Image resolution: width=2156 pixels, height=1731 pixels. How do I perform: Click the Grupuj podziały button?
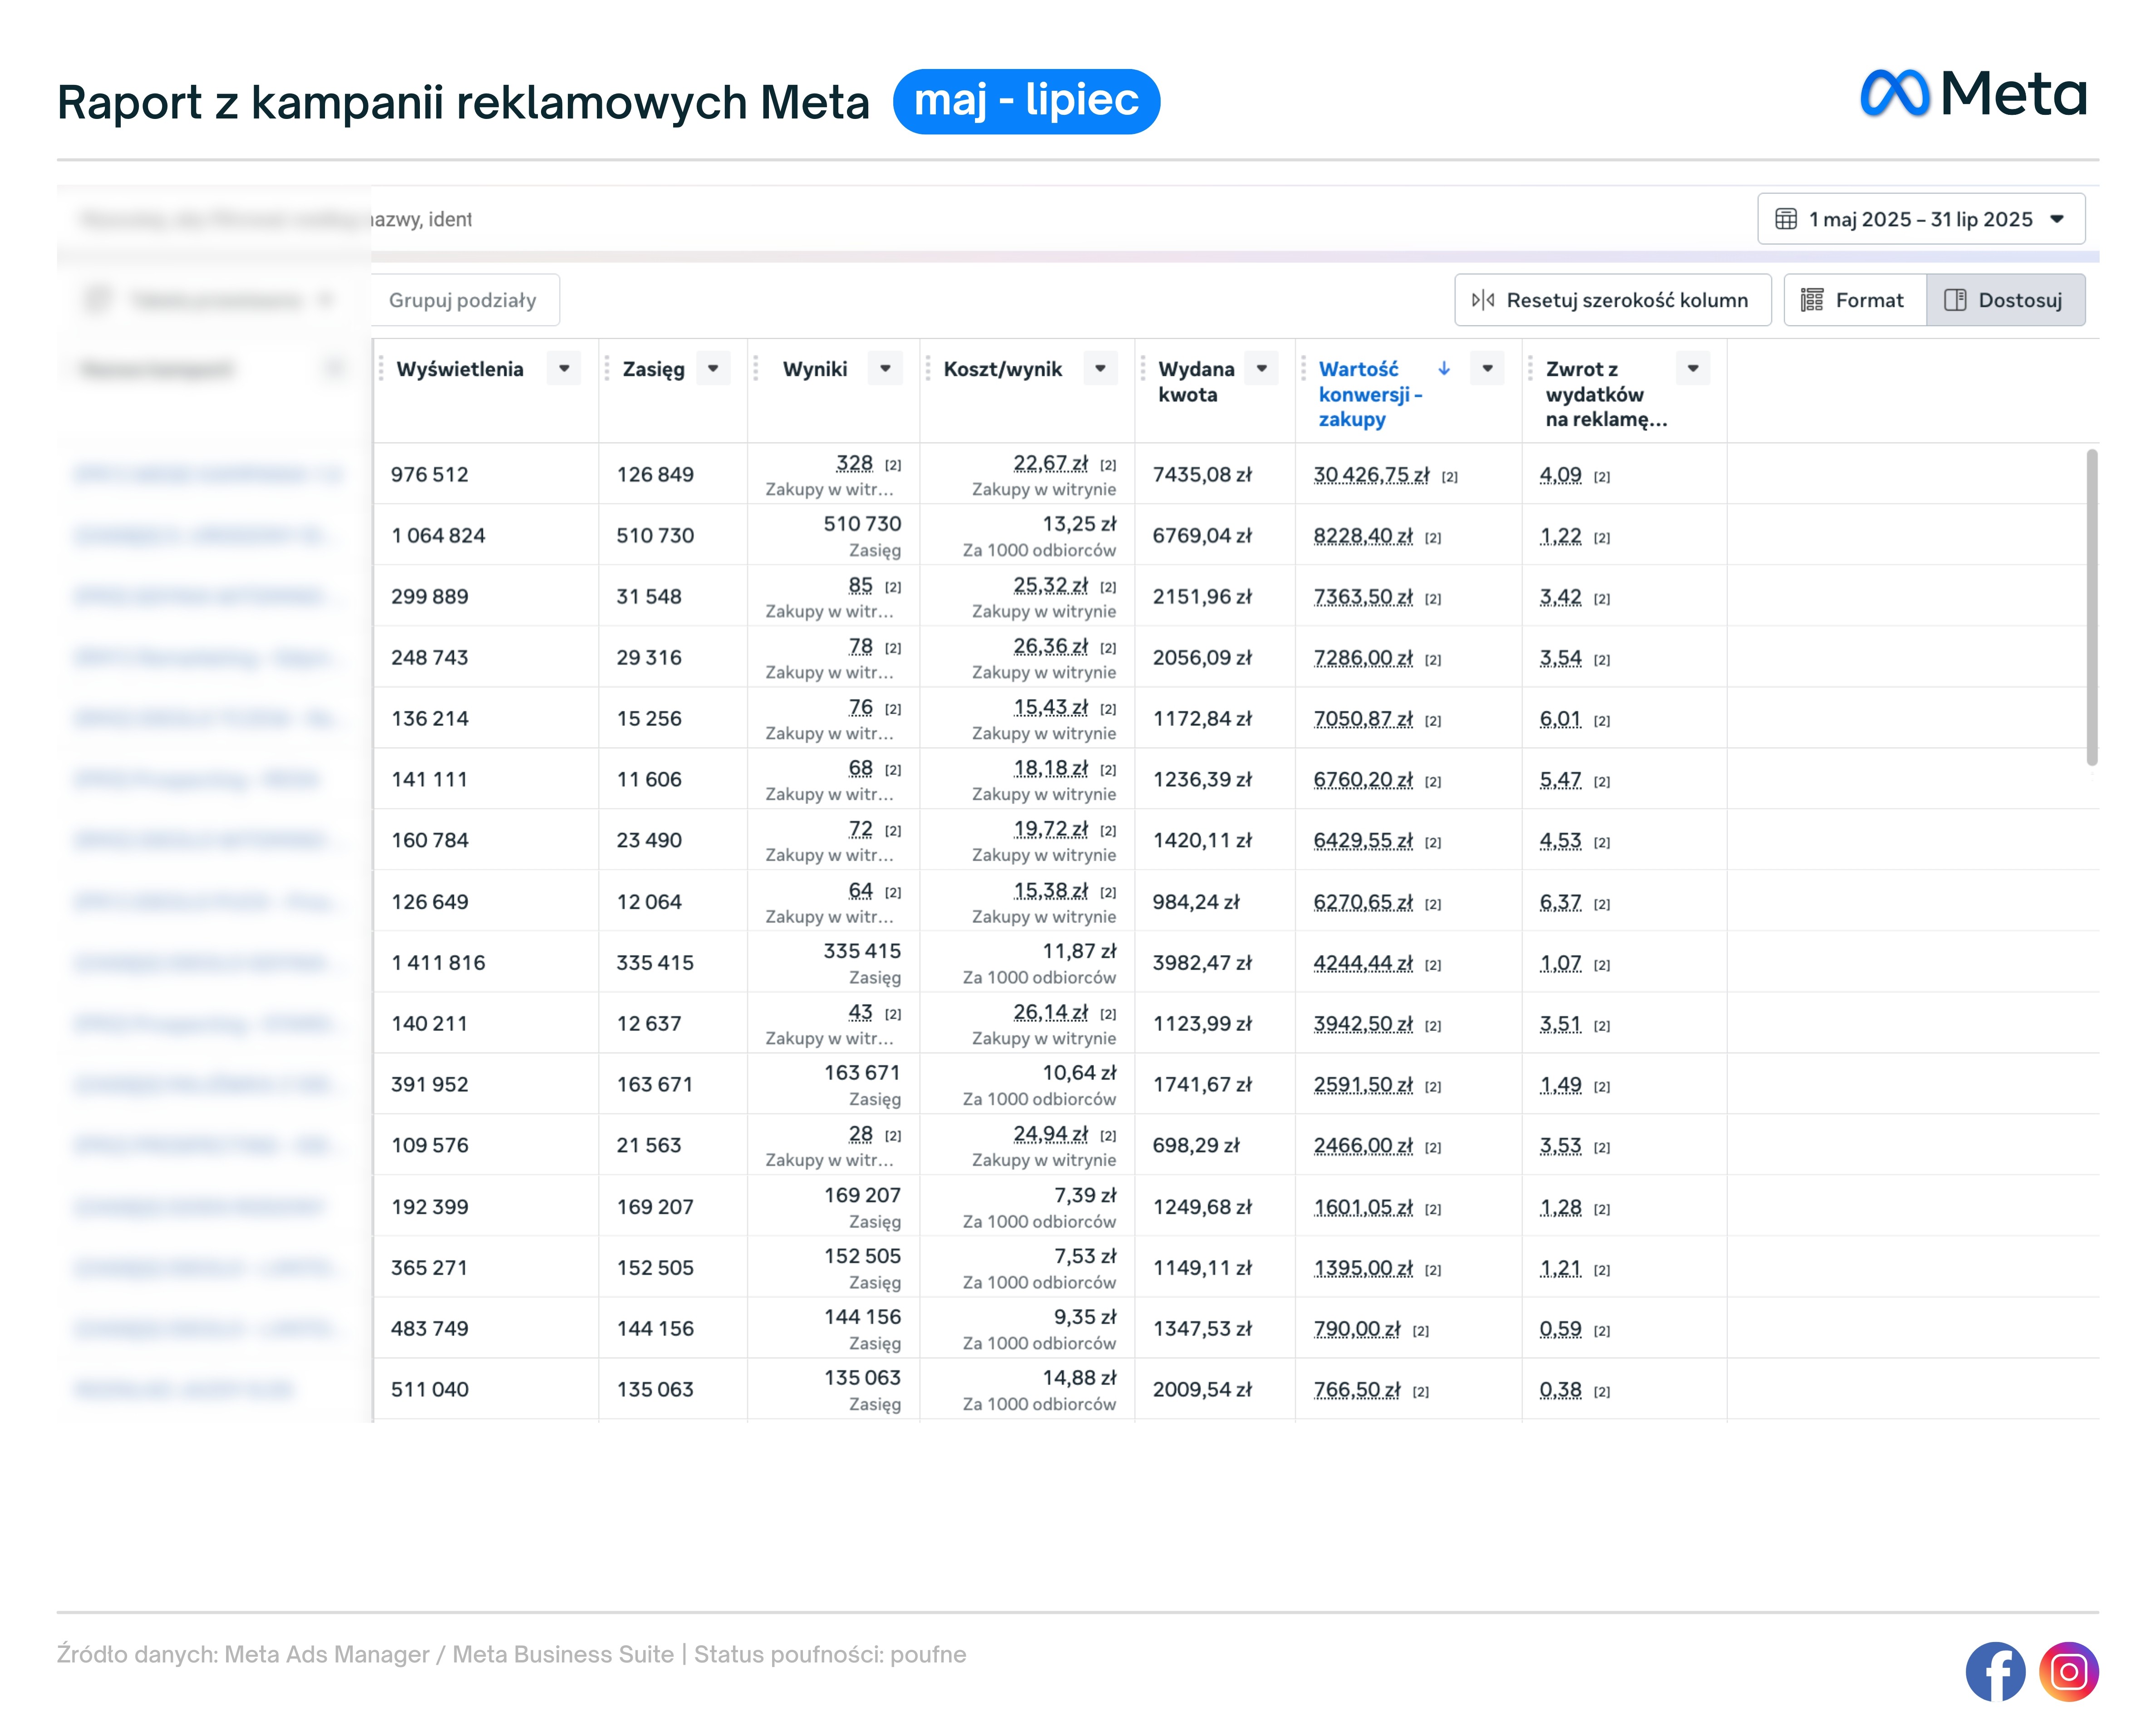tap(462, 300)
